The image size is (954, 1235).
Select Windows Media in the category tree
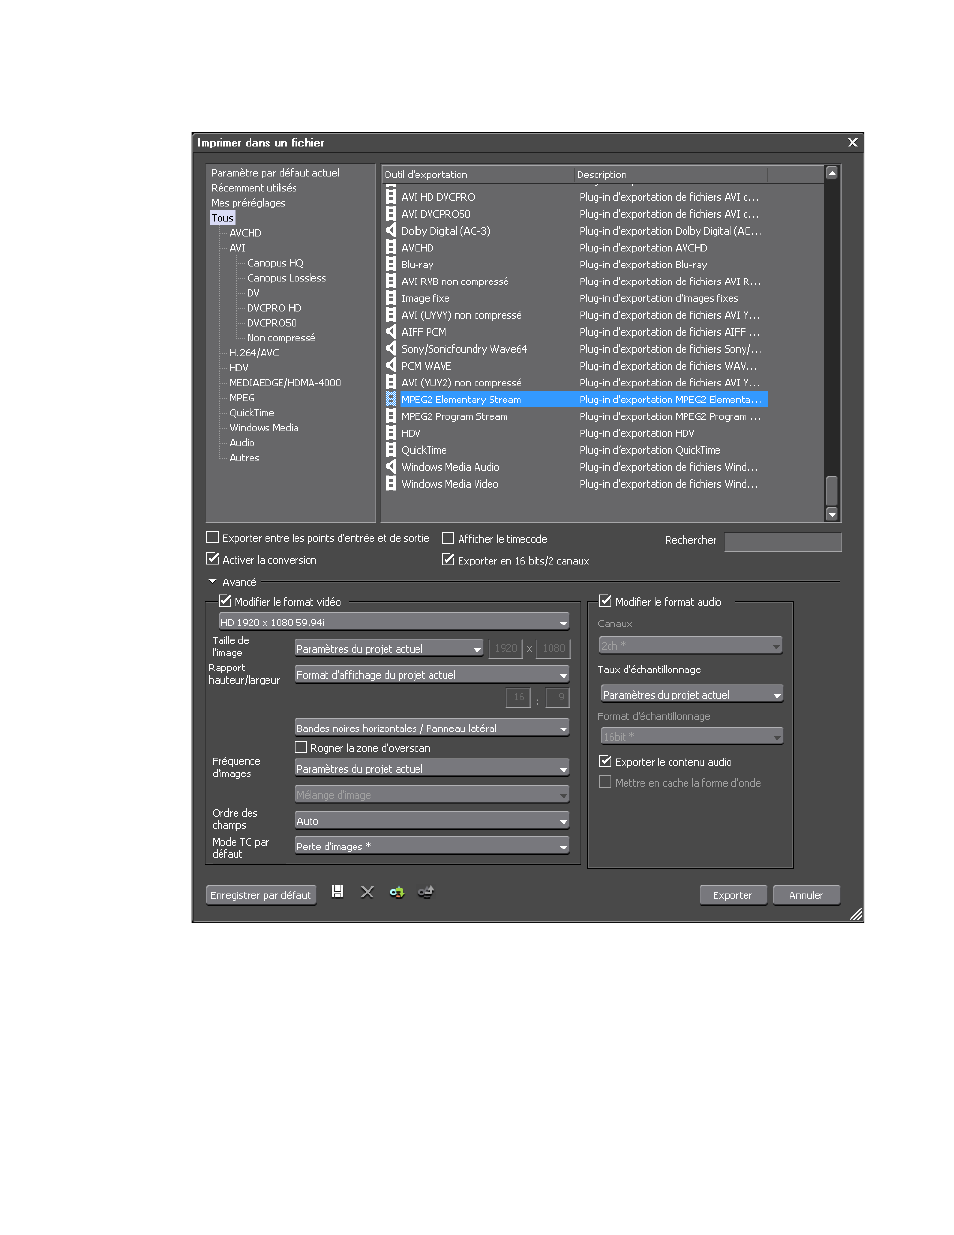tap(264, 428)
